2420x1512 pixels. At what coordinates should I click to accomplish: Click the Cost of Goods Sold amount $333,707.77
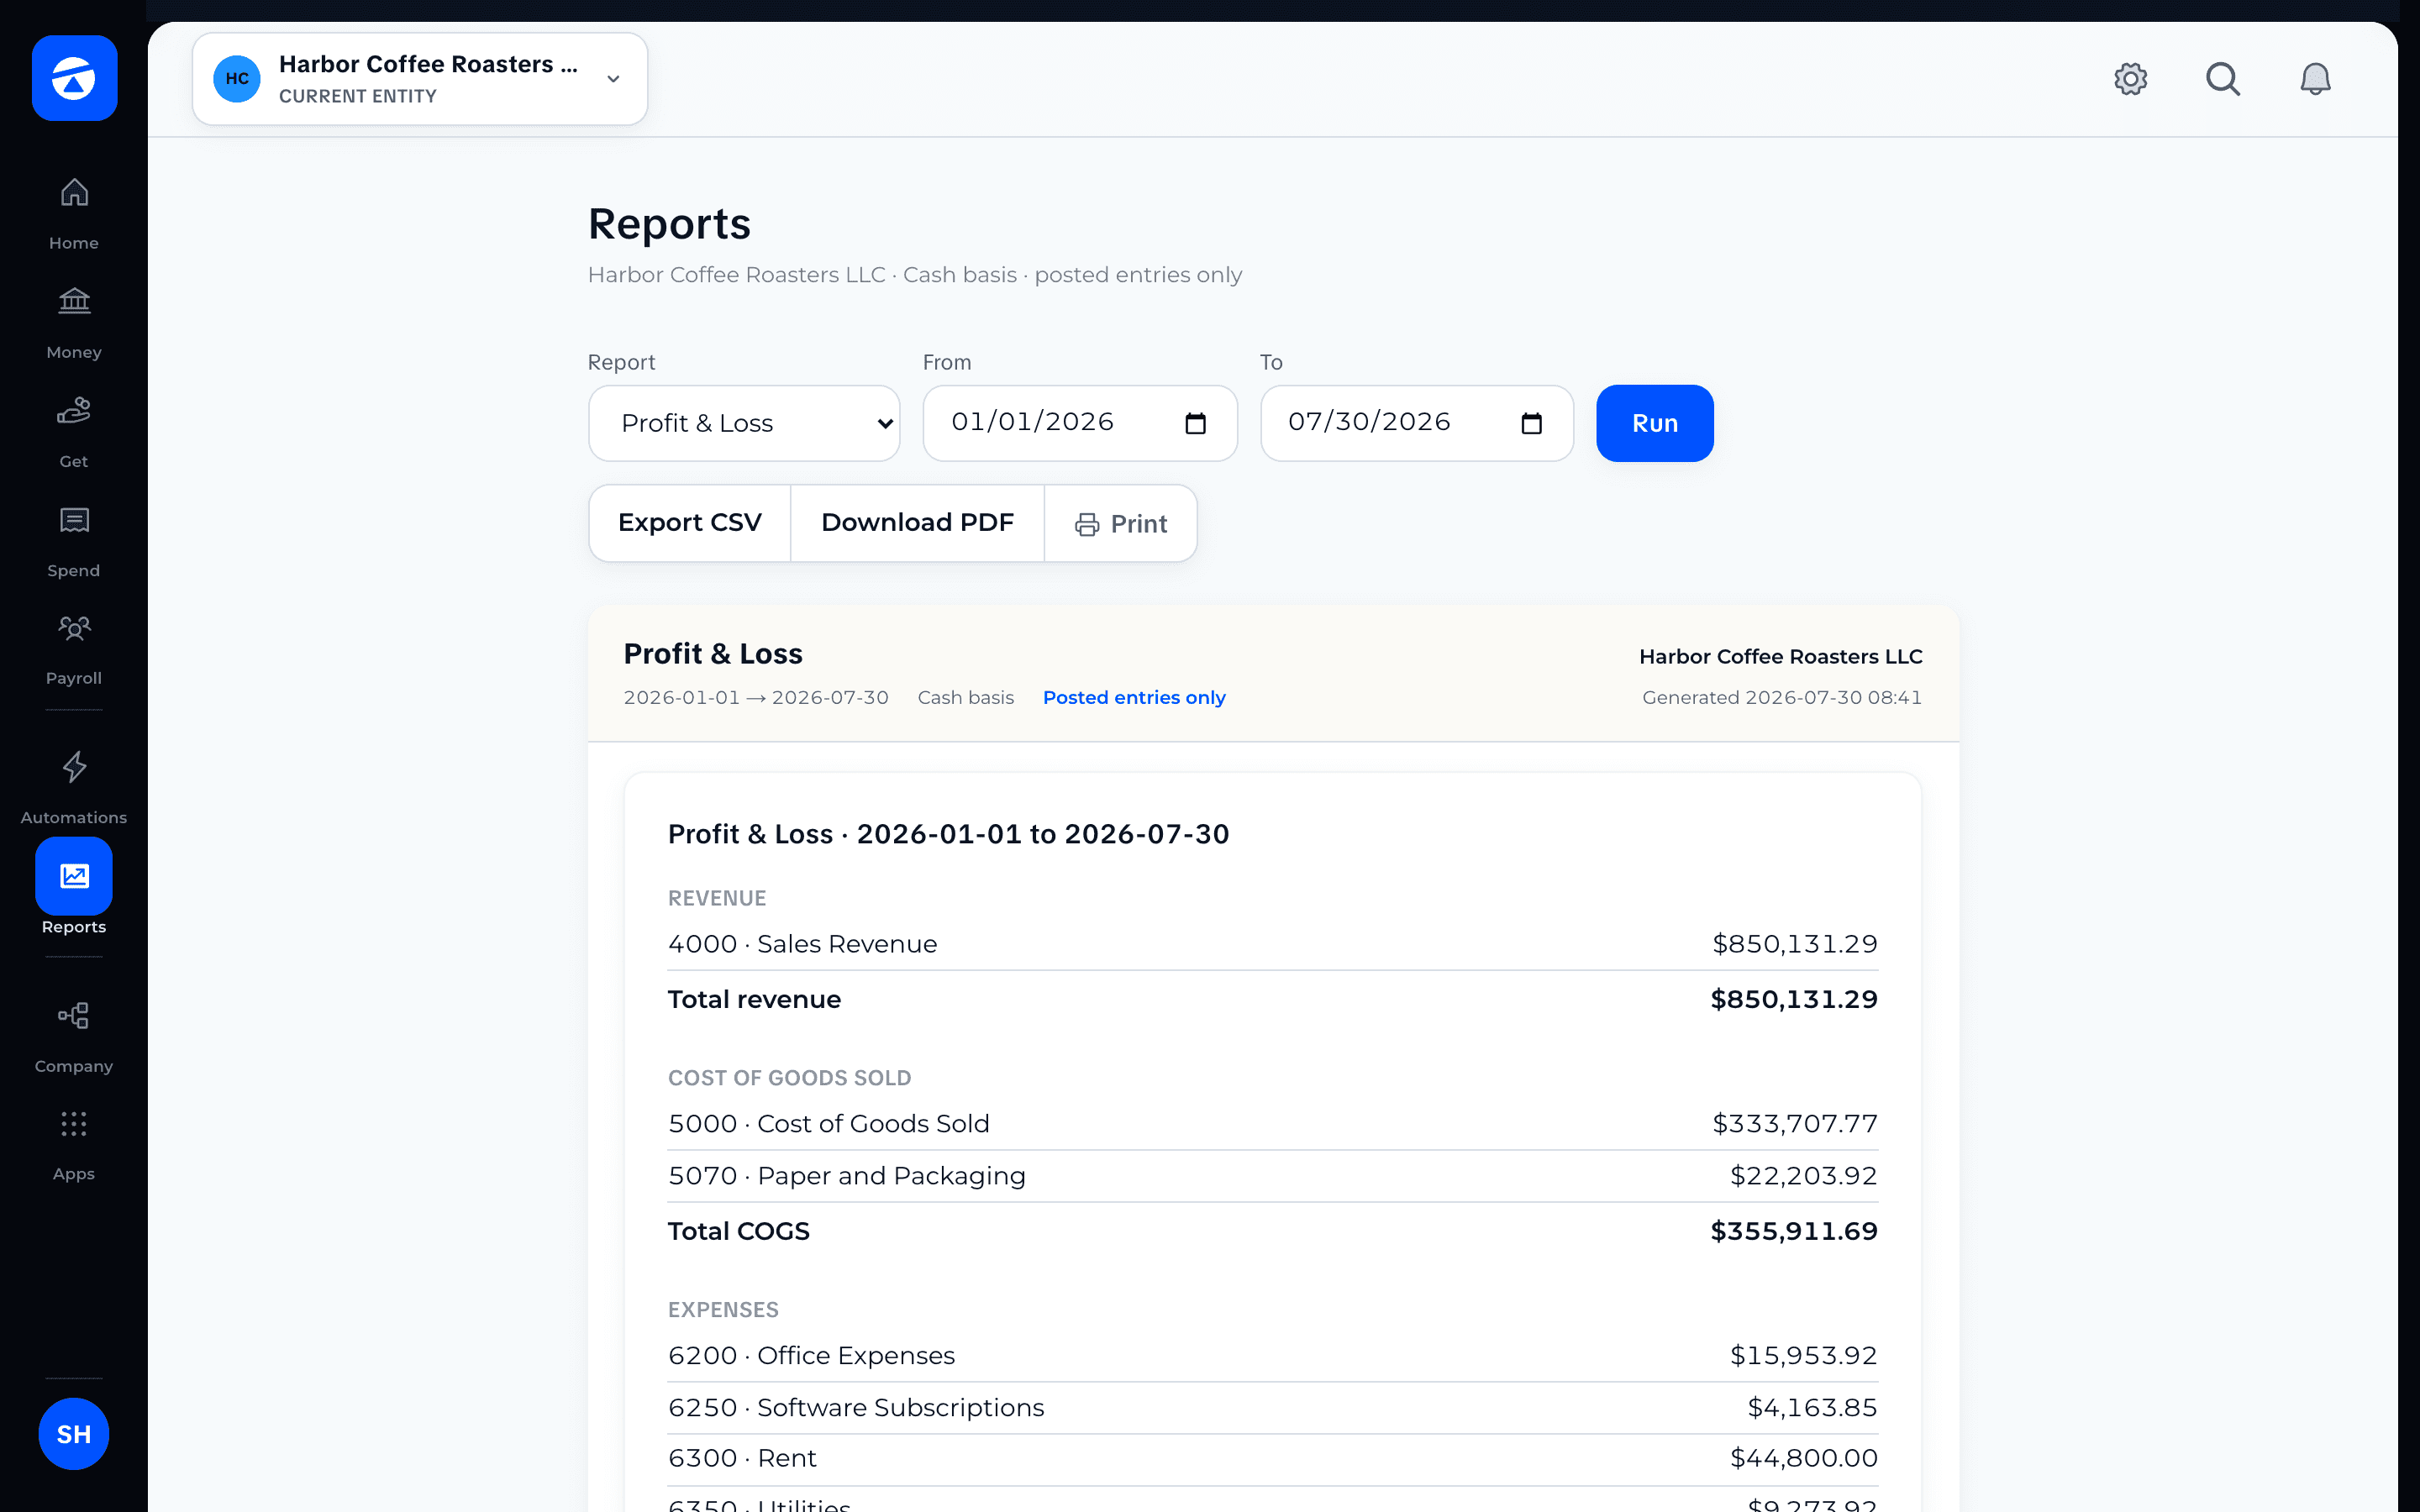pos(1795,1124)
